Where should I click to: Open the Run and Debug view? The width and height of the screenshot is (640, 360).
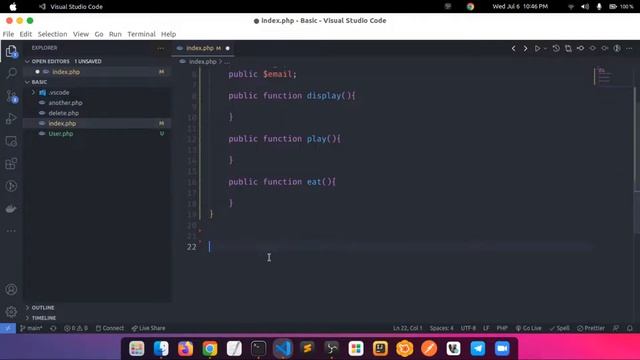11,119
